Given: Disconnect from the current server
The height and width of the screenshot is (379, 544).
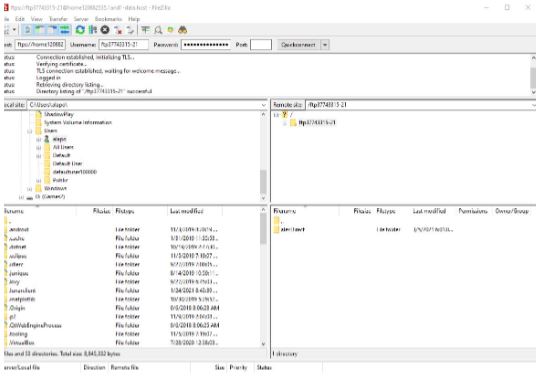Looking at the screenshot, I should 118,30.
